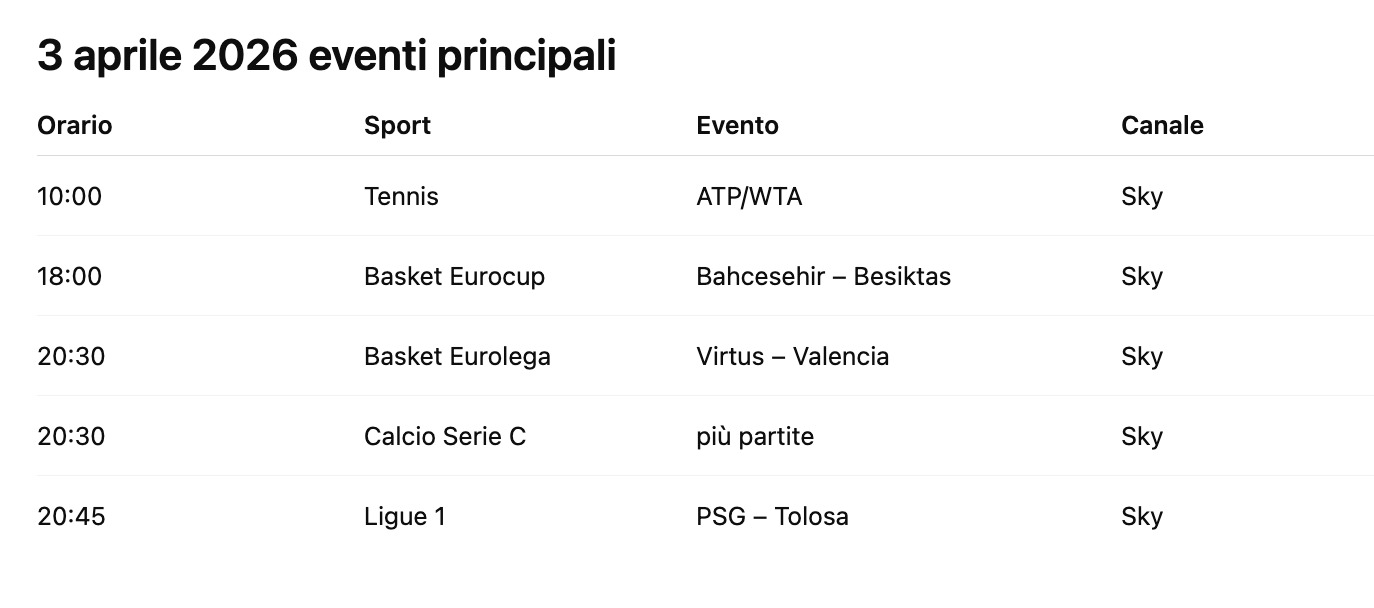This screenshot has width=1374, height=608.
Task: Click the Evento column header
Action: pos(737,126)
